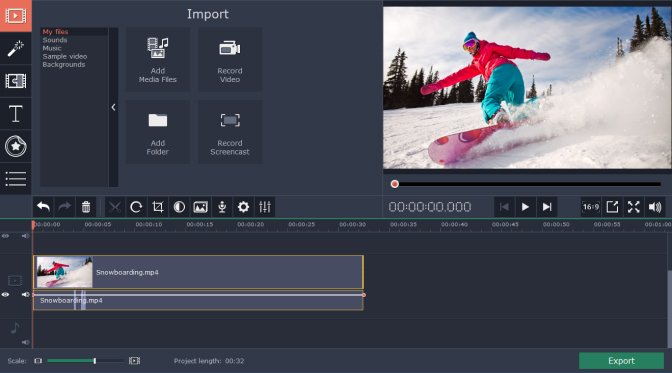Skip to next frame
The image size is (672, 373).
pyautogui.click(x=547, y=207)
